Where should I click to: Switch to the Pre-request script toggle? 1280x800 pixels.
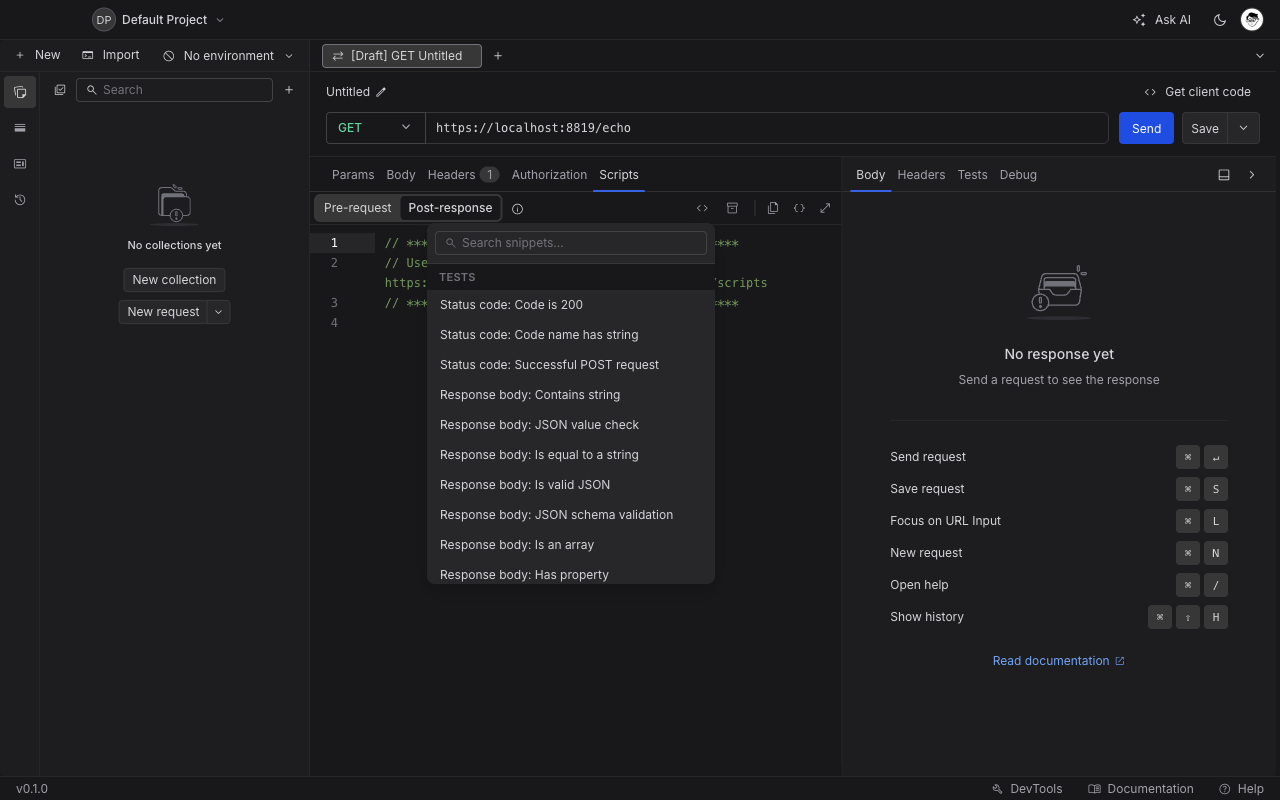pos(357,208)
